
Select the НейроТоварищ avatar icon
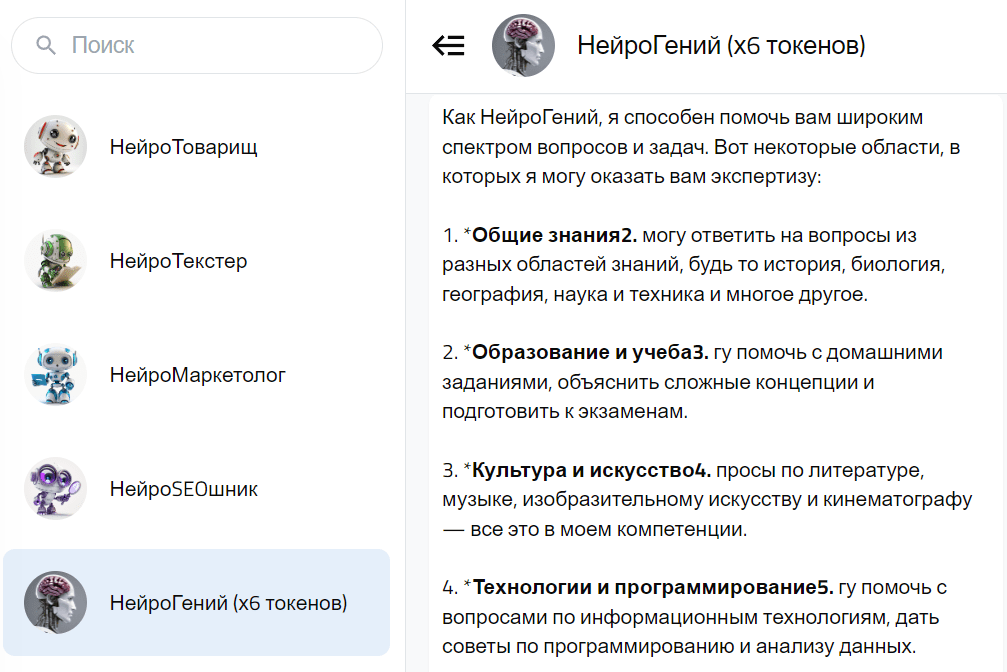tap(55, 146)
